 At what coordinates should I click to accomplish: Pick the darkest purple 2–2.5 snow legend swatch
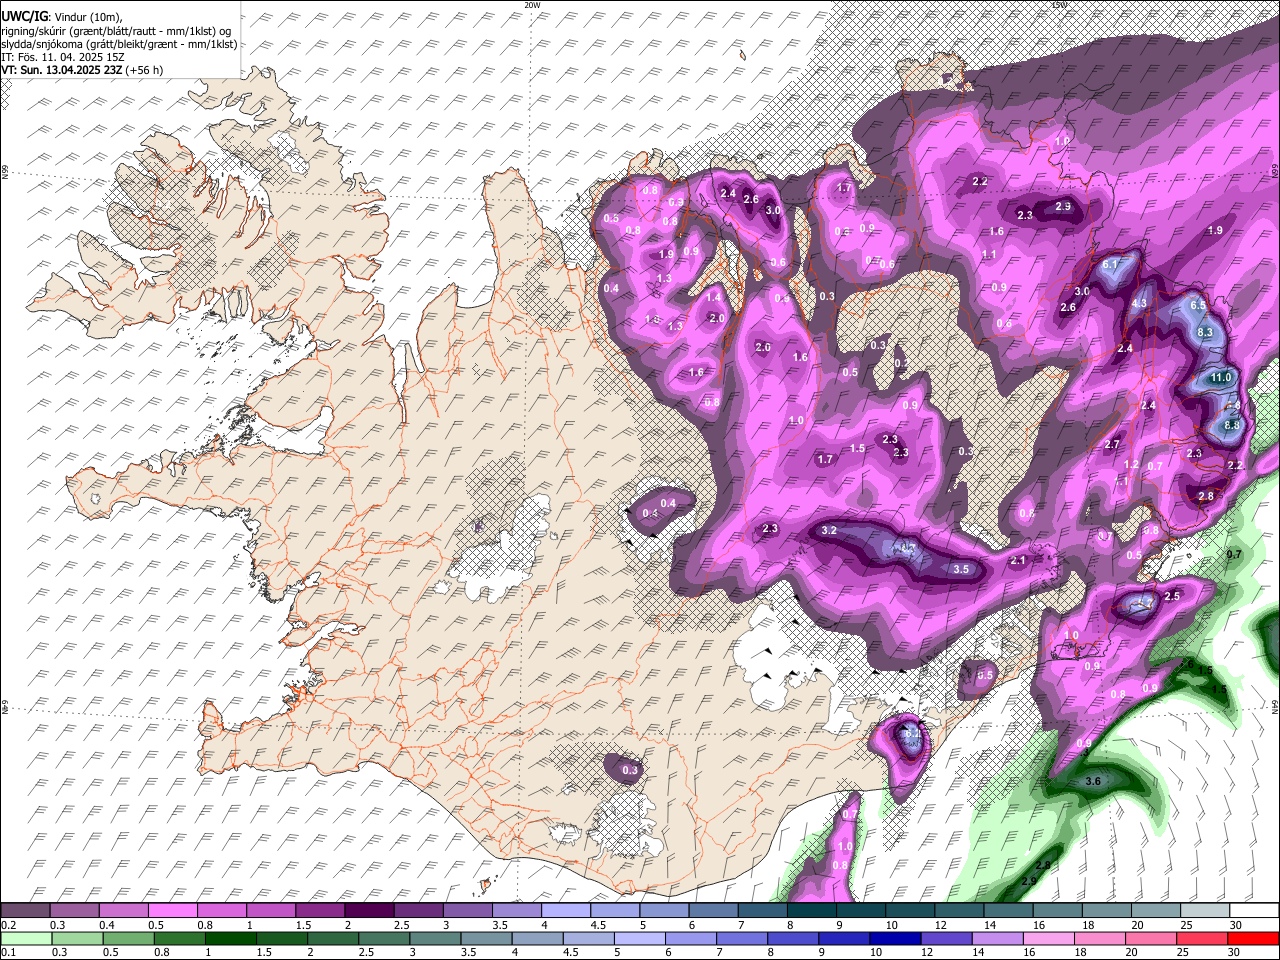[x=368, y=910]
